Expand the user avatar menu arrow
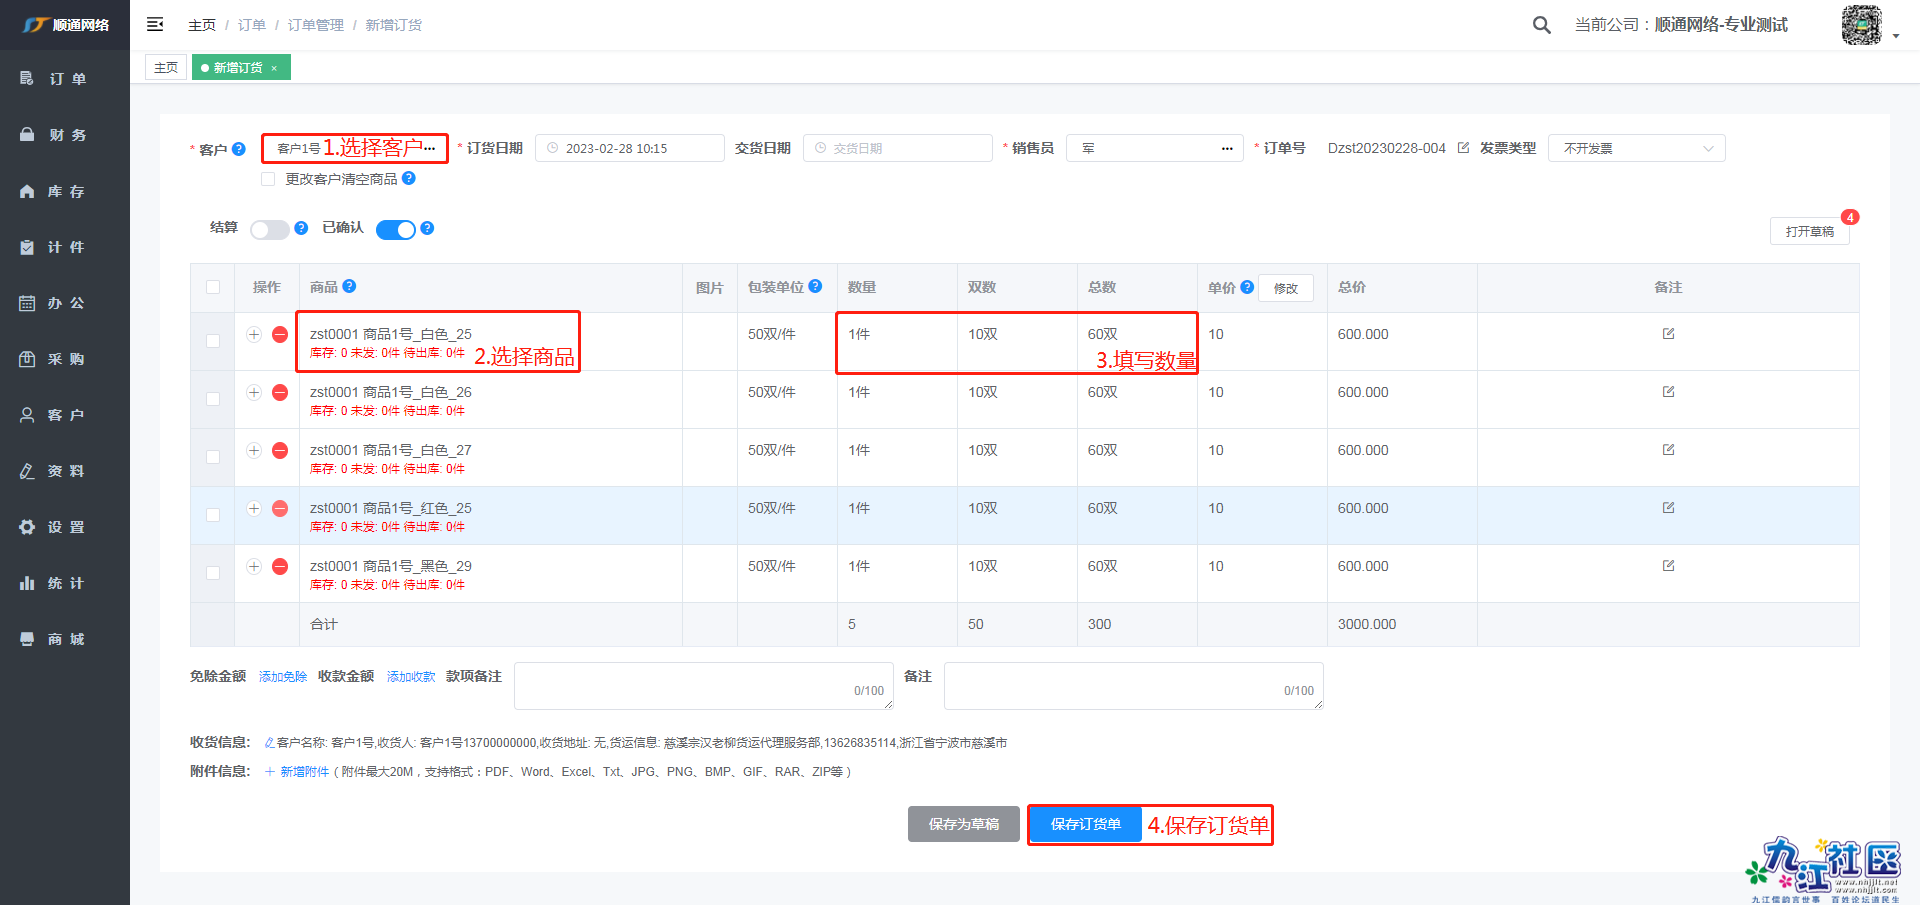 (x=1896, y=36)
